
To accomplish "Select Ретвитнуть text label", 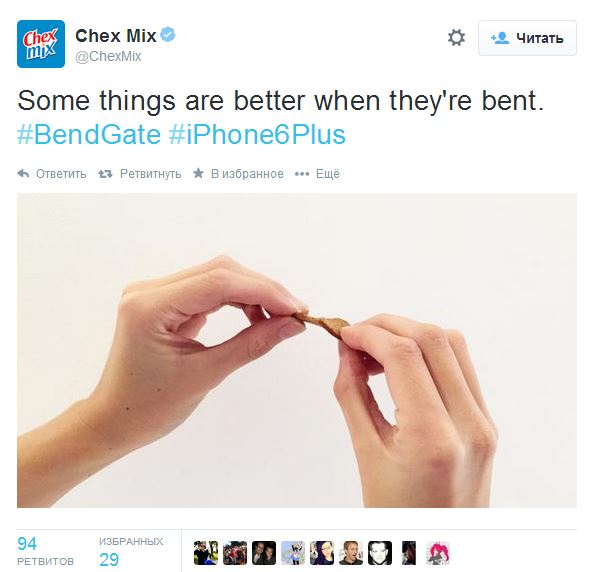I will click(150, 174).
